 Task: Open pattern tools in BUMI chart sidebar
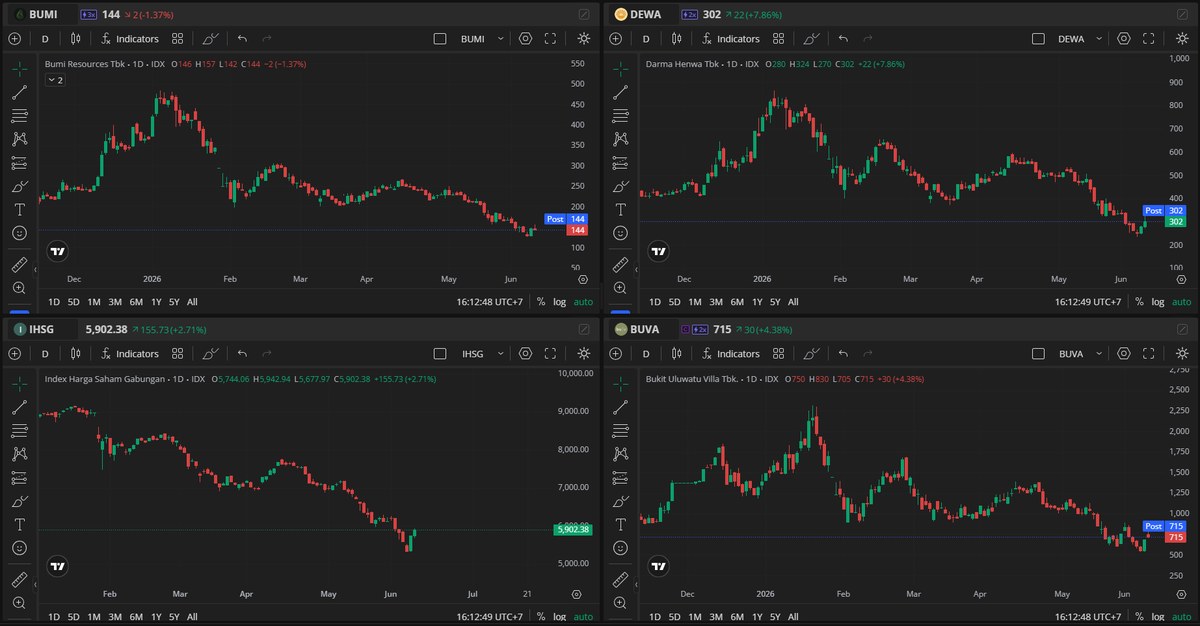[x=20, y=139]
